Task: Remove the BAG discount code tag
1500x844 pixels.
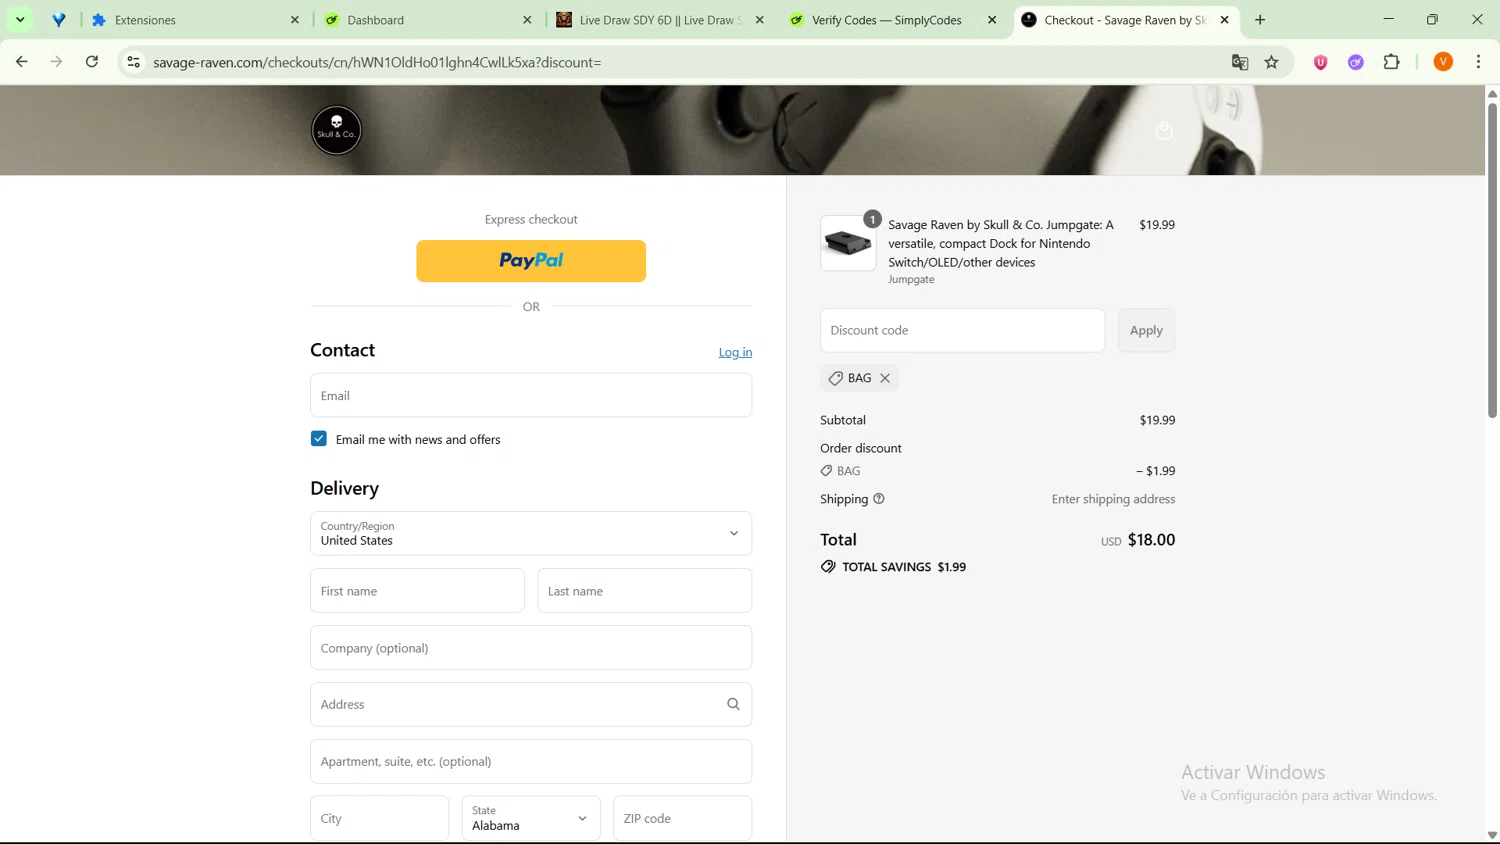Action: 885,378
